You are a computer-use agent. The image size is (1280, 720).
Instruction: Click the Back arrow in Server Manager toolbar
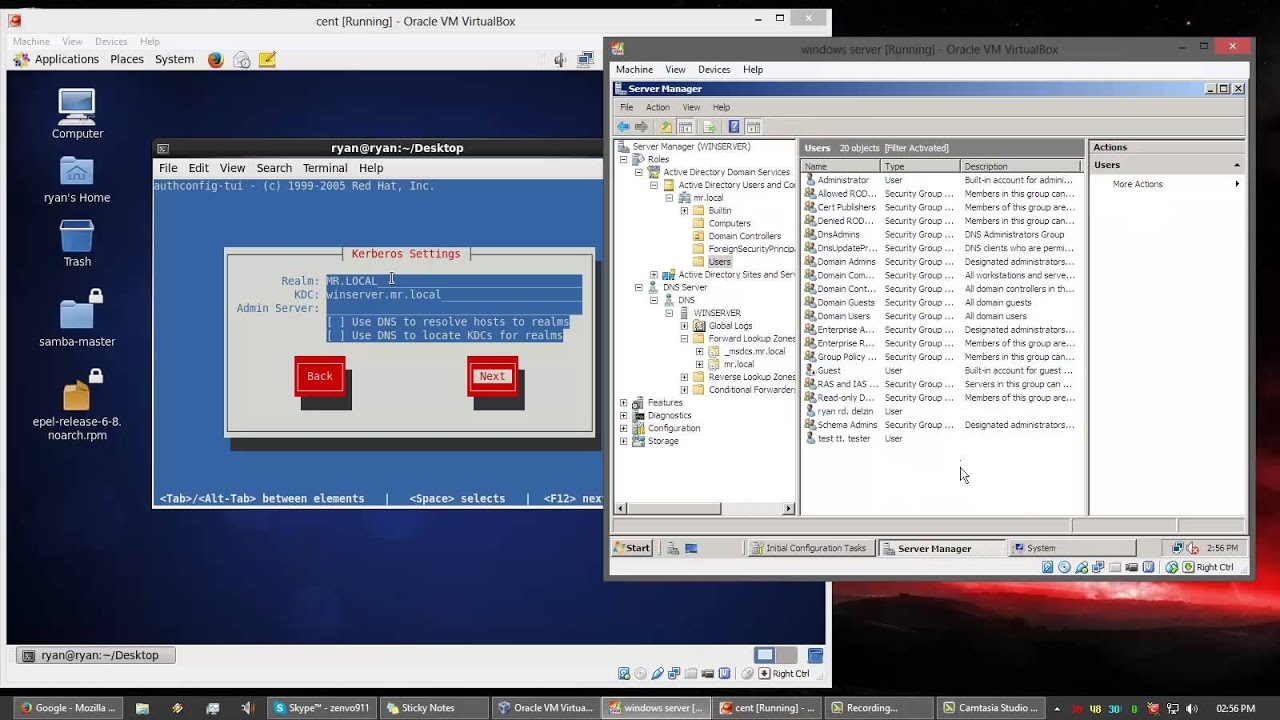(623, 127)
